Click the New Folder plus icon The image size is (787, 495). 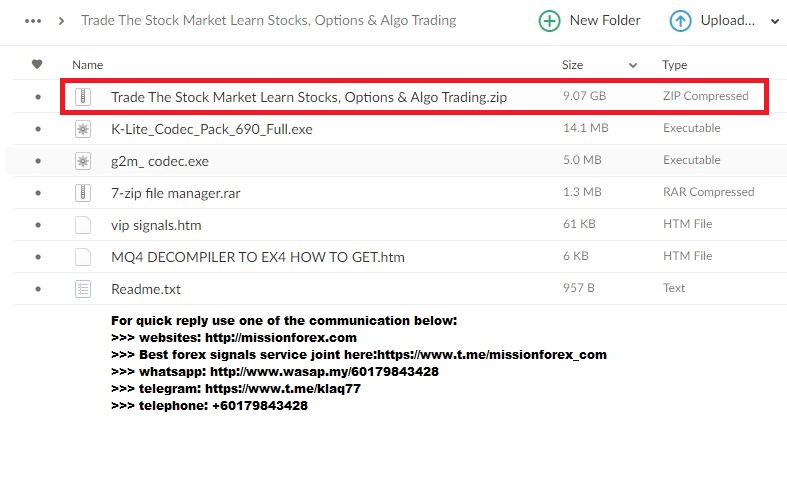(x=549, y=21)
